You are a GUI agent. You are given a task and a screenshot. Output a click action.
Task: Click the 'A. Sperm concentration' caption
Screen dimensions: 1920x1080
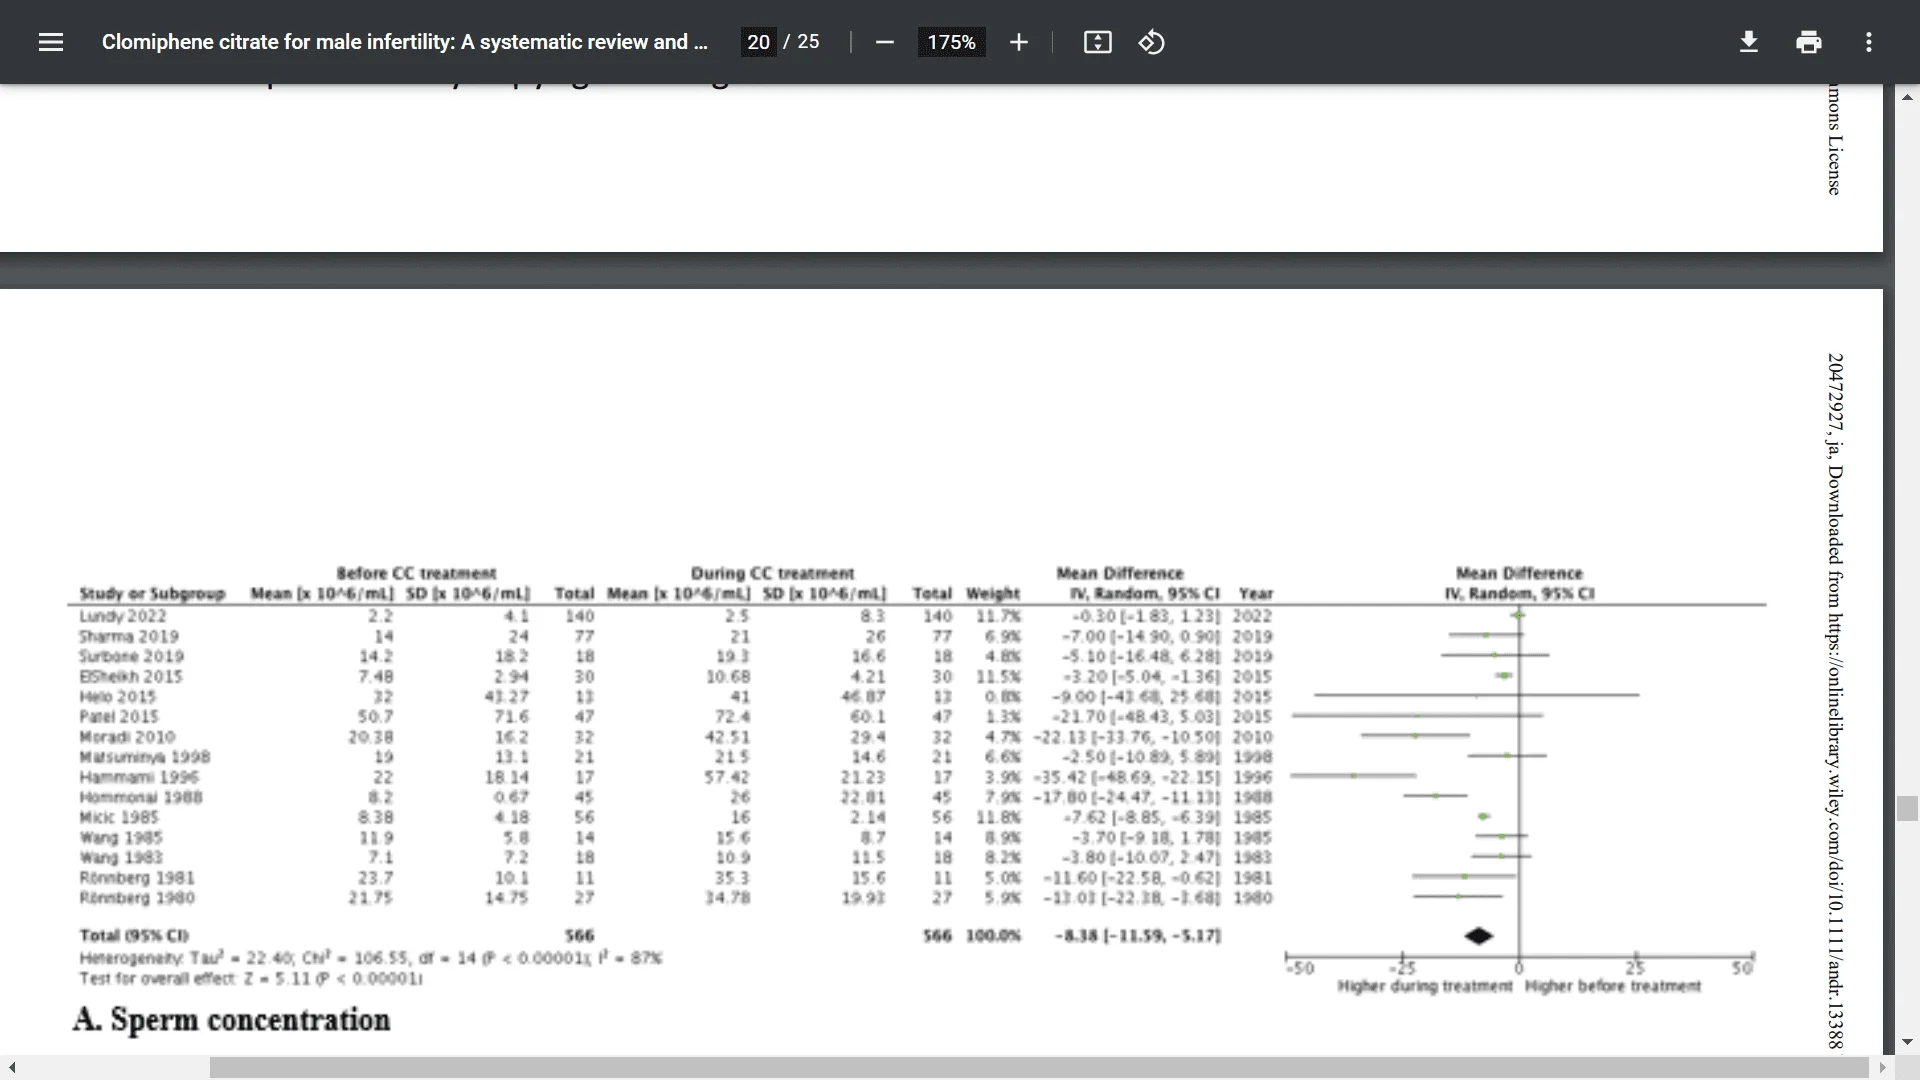click(x=231, y=1020)
